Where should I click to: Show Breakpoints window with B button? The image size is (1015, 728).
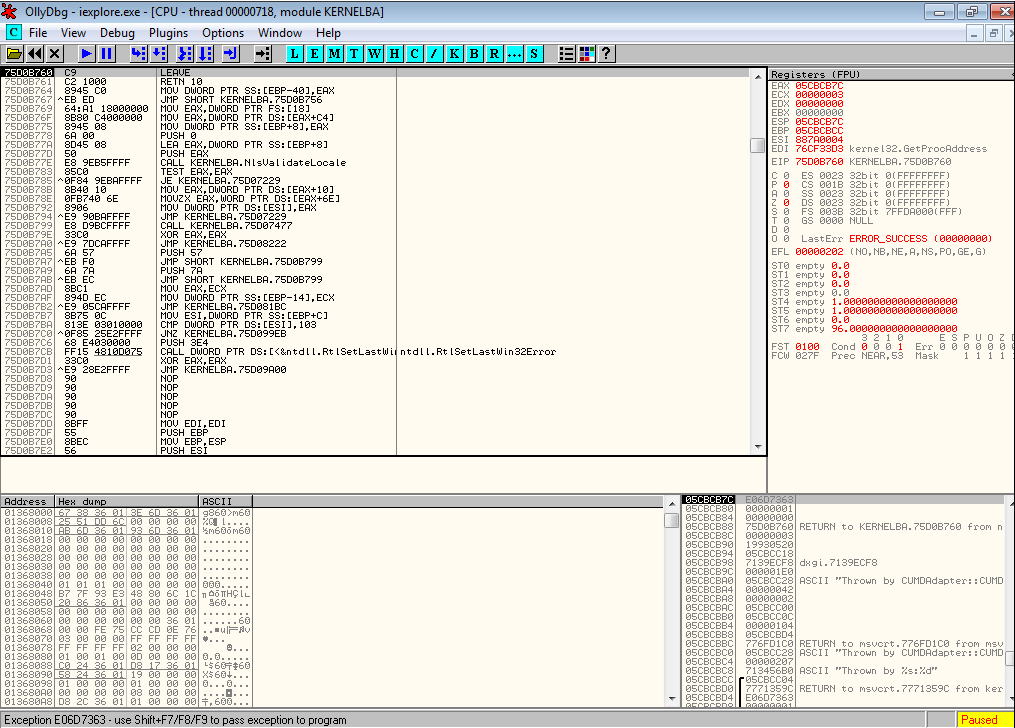click(x=474, y=54)
